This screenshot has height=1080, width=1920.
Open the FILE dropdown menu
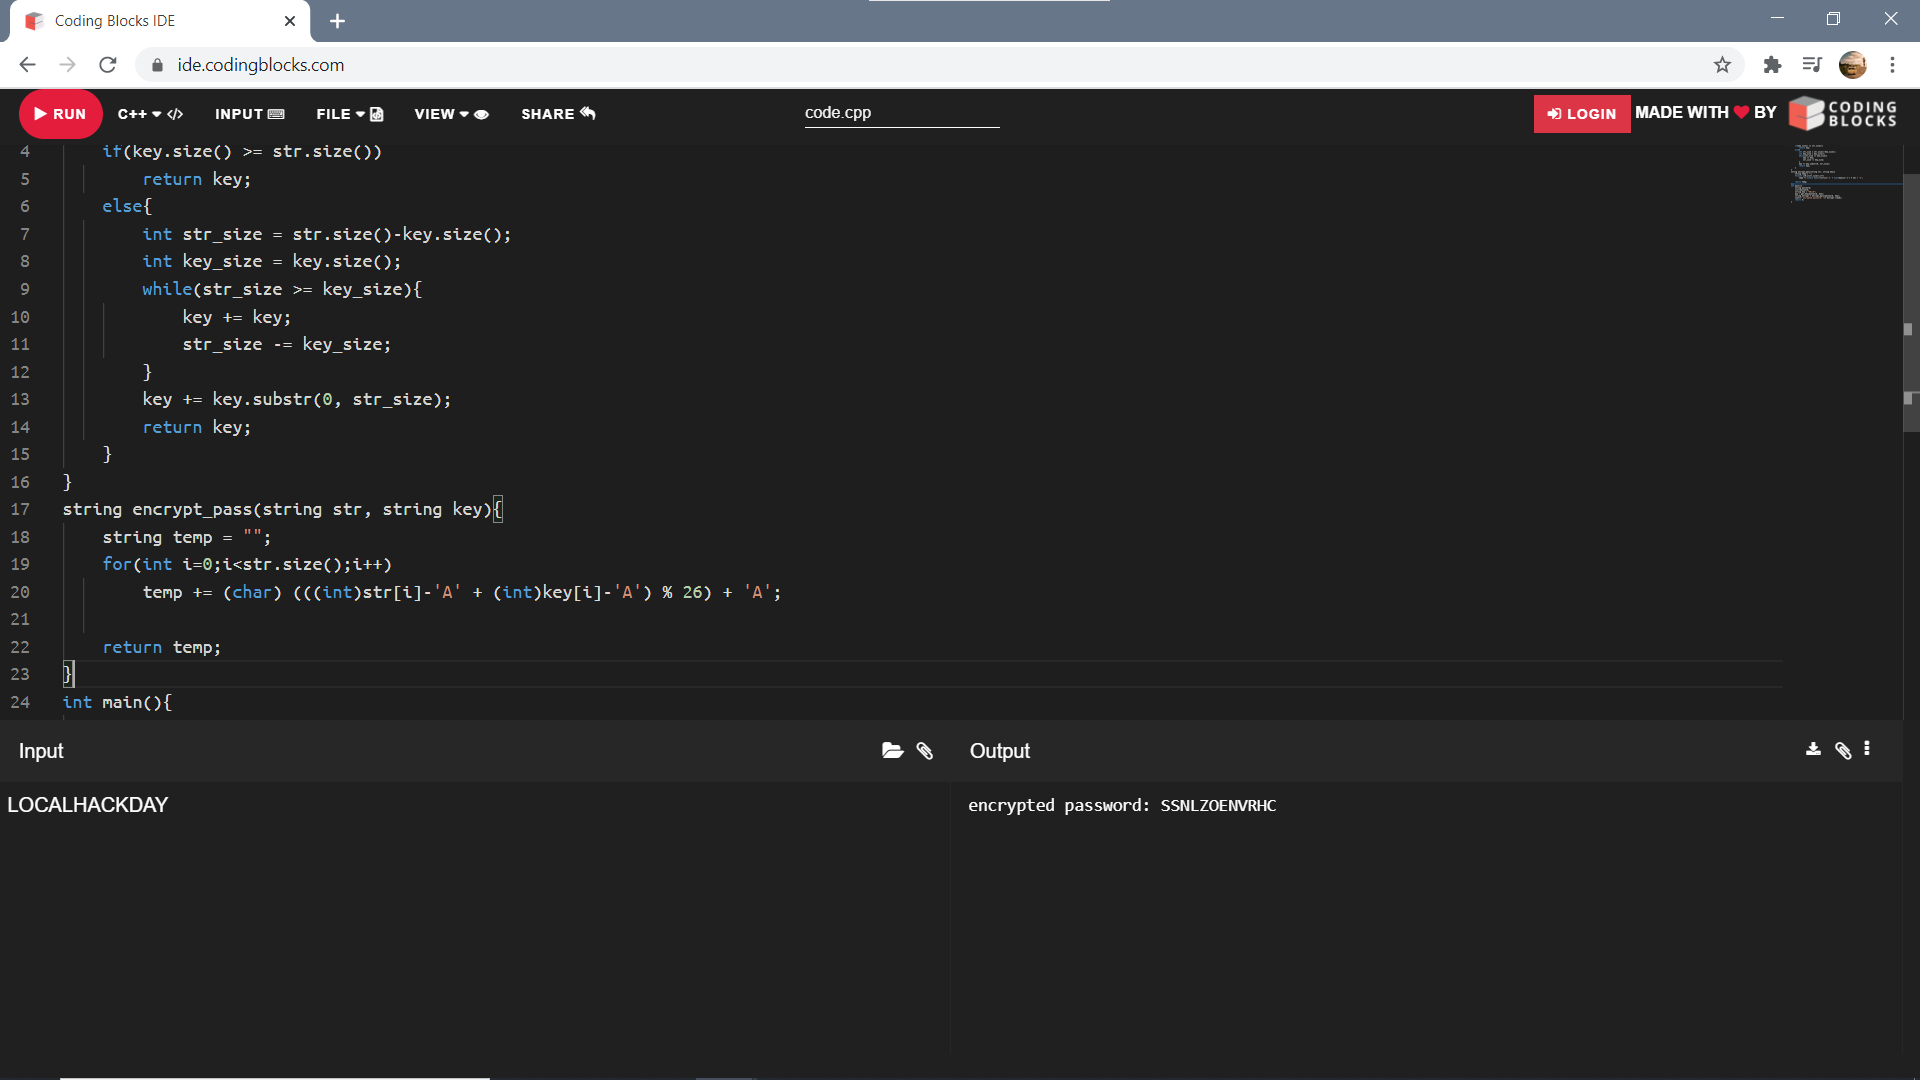click(x=349, y=114)
